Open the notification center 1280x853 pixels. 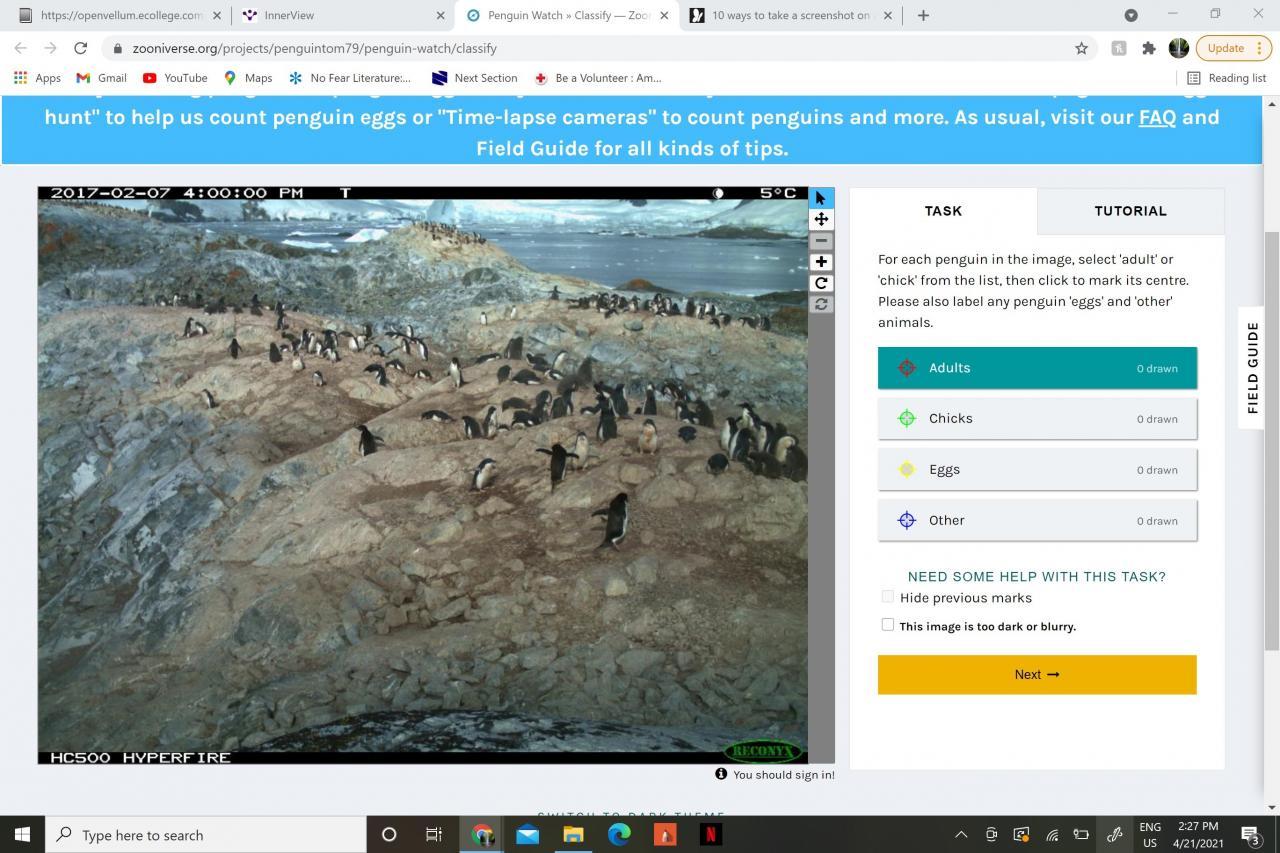1250,834
